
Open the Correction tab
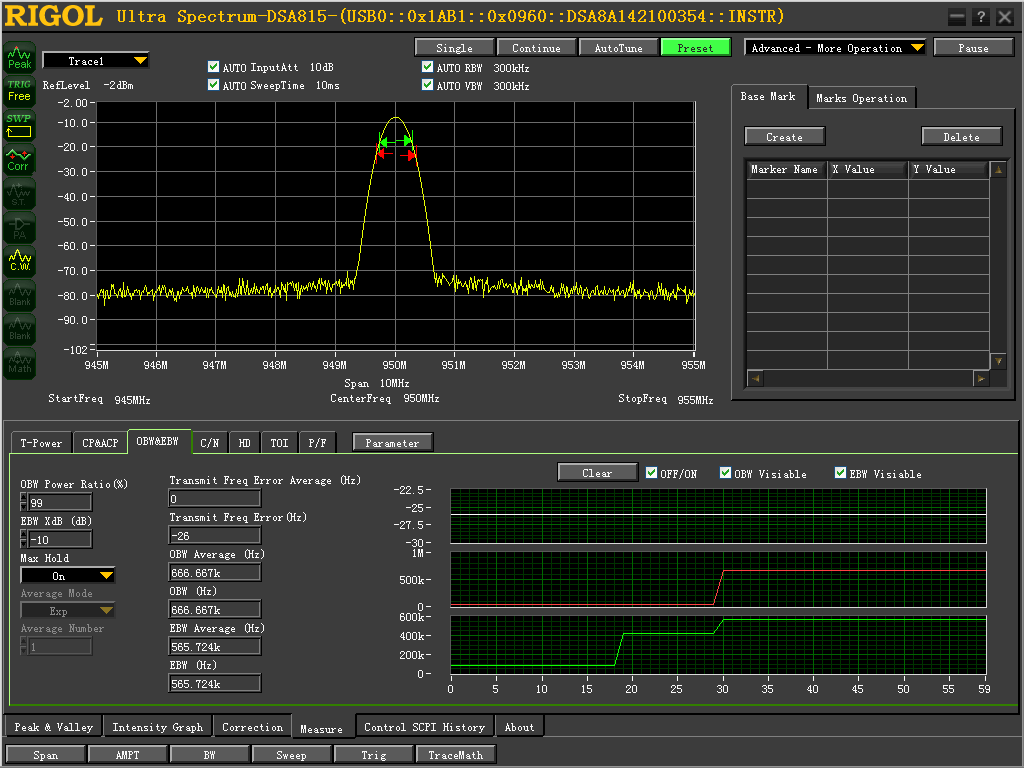[252, 727]
